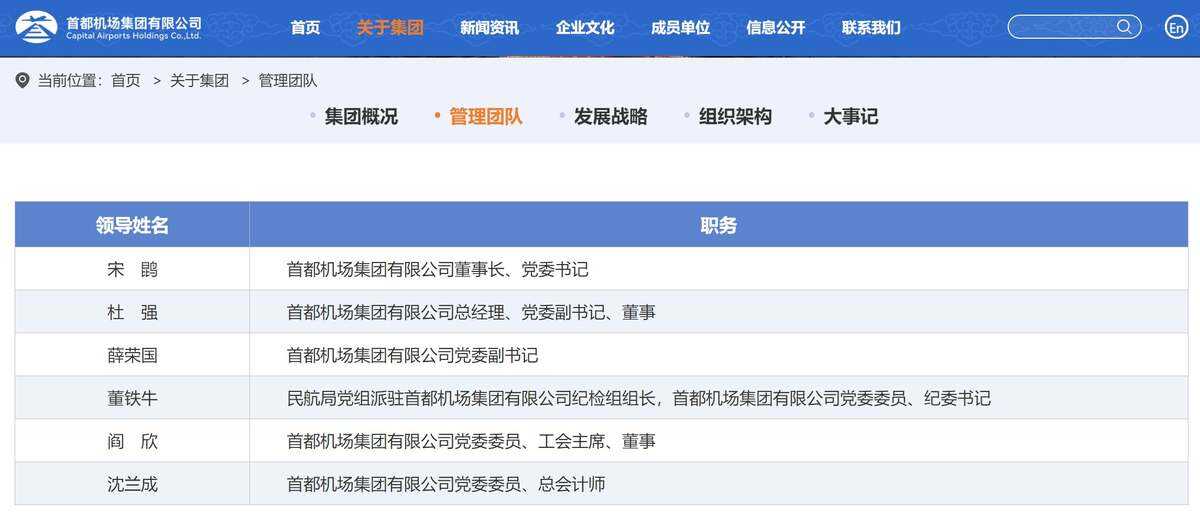Select the name 阎 欣

(132, 442)
